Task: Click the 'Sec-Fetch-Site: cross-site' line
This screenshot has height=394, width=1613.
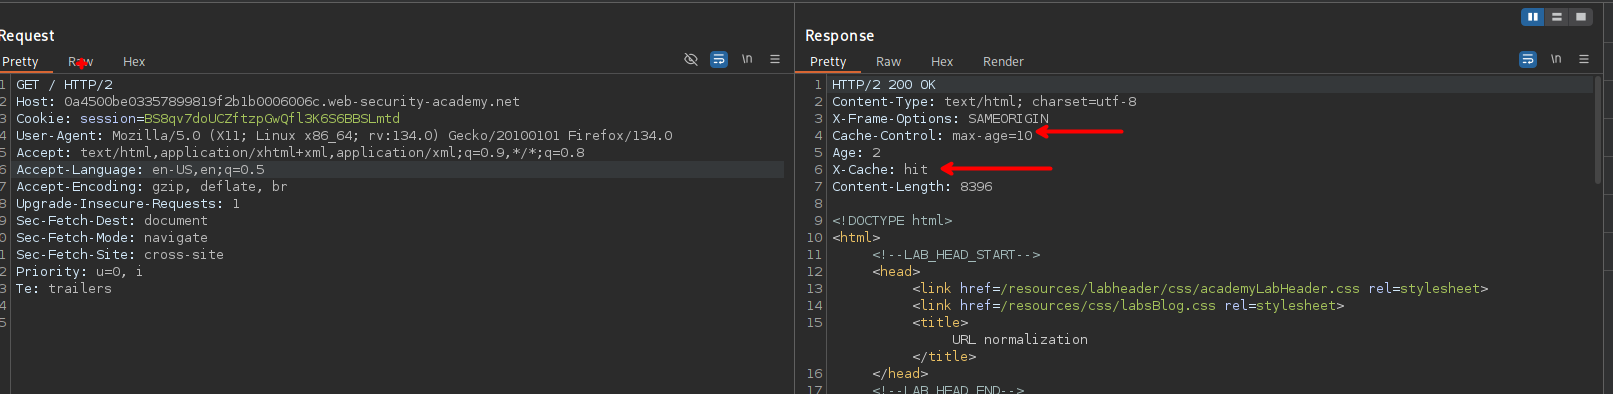Action: (x=120, y=255)
